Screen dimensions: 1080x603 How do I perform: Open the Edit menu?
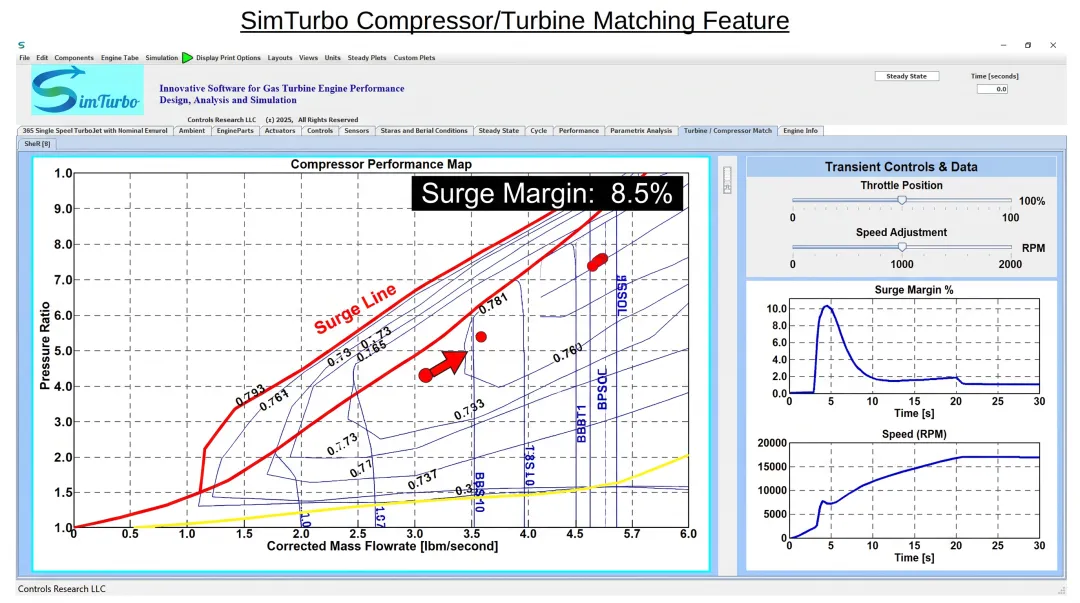pos(42,58)
